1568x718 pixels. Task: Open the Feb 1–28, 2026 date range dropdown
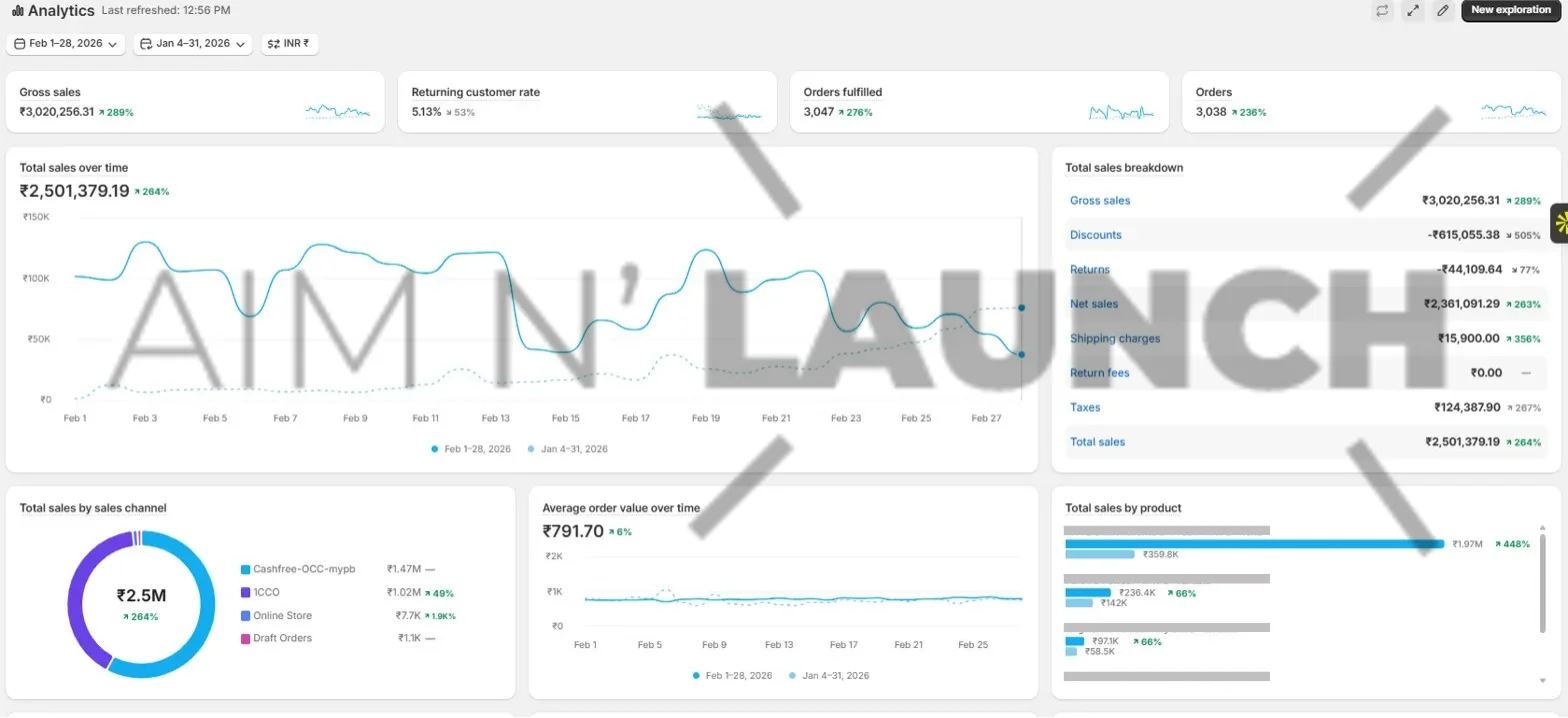65,44
